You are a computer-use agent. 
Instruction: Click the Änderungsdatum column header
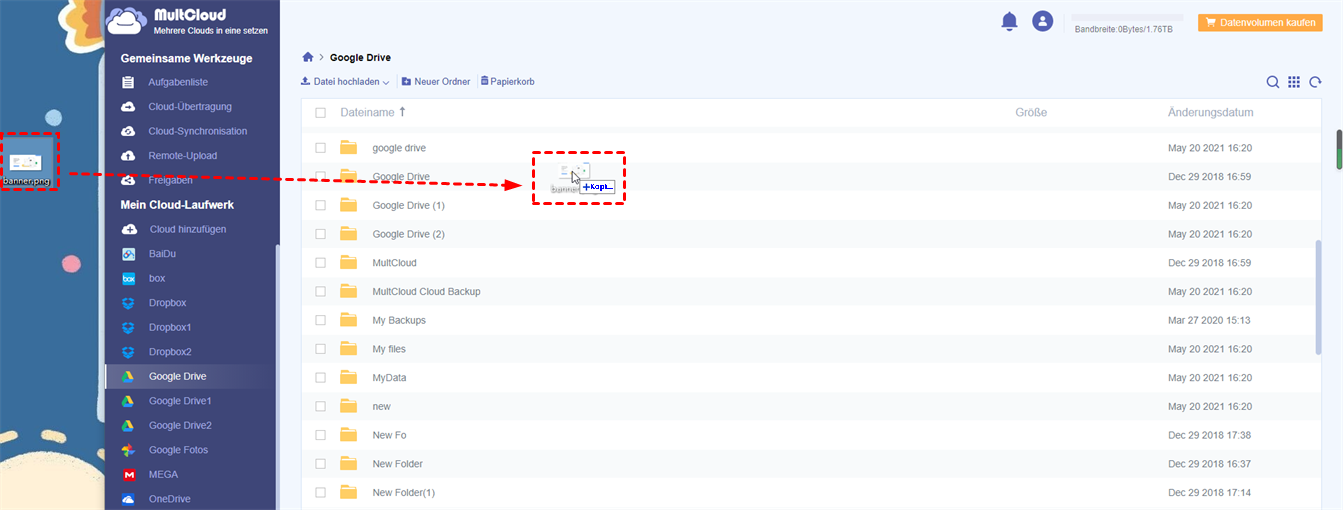(1210, 113)
